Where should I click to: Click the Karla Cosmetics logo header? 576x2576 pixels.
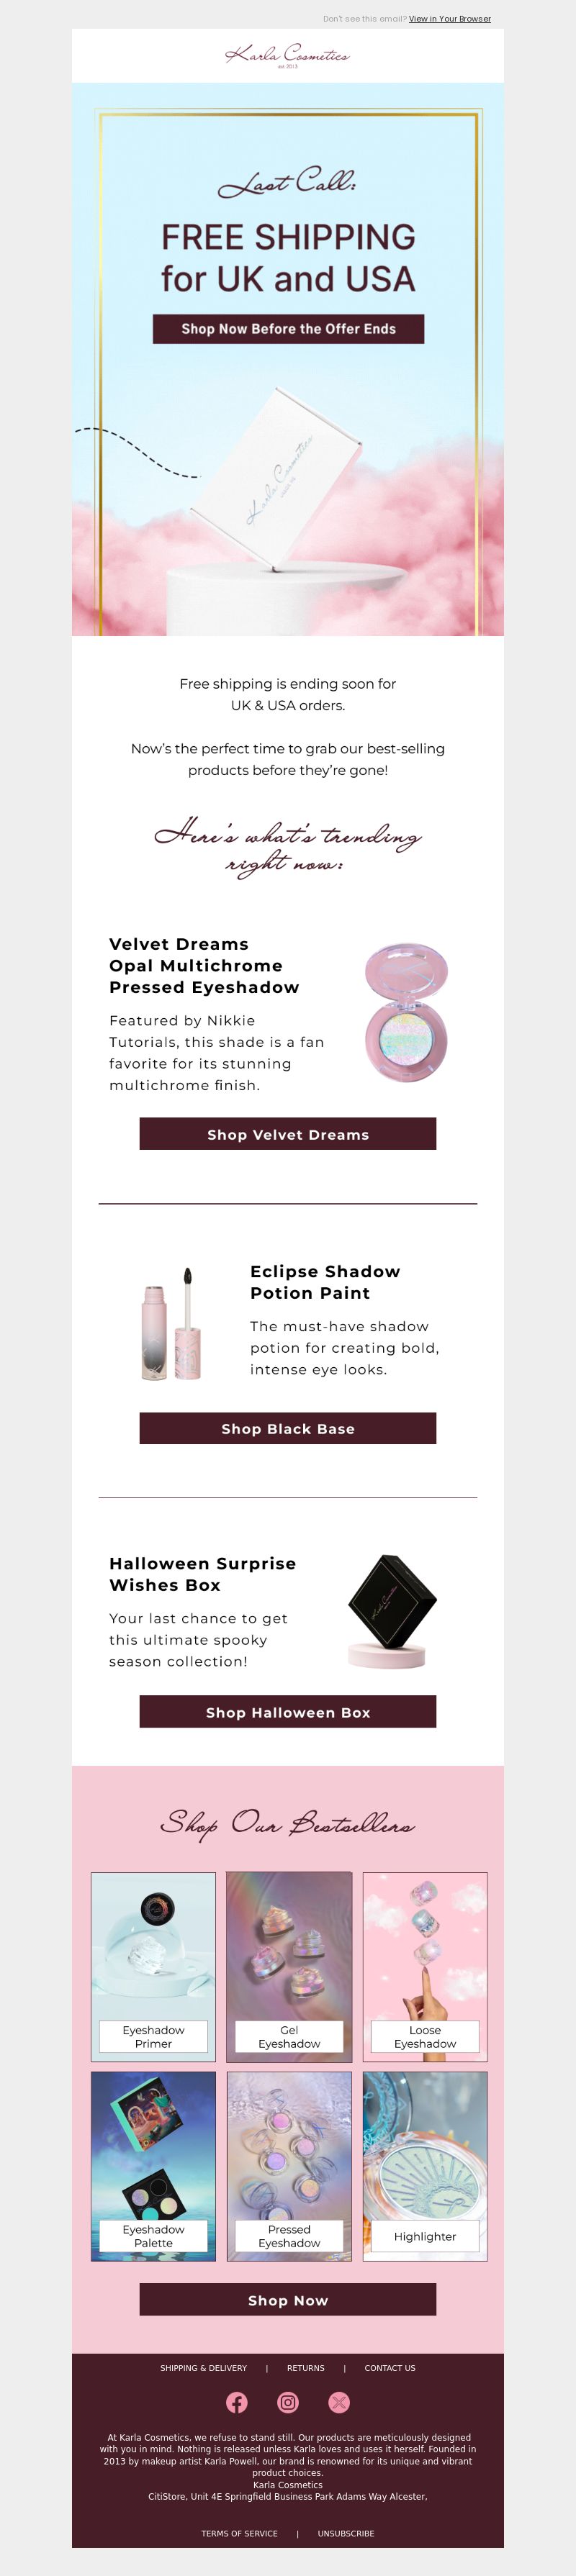pyautogui.click(x=288, y=55)
